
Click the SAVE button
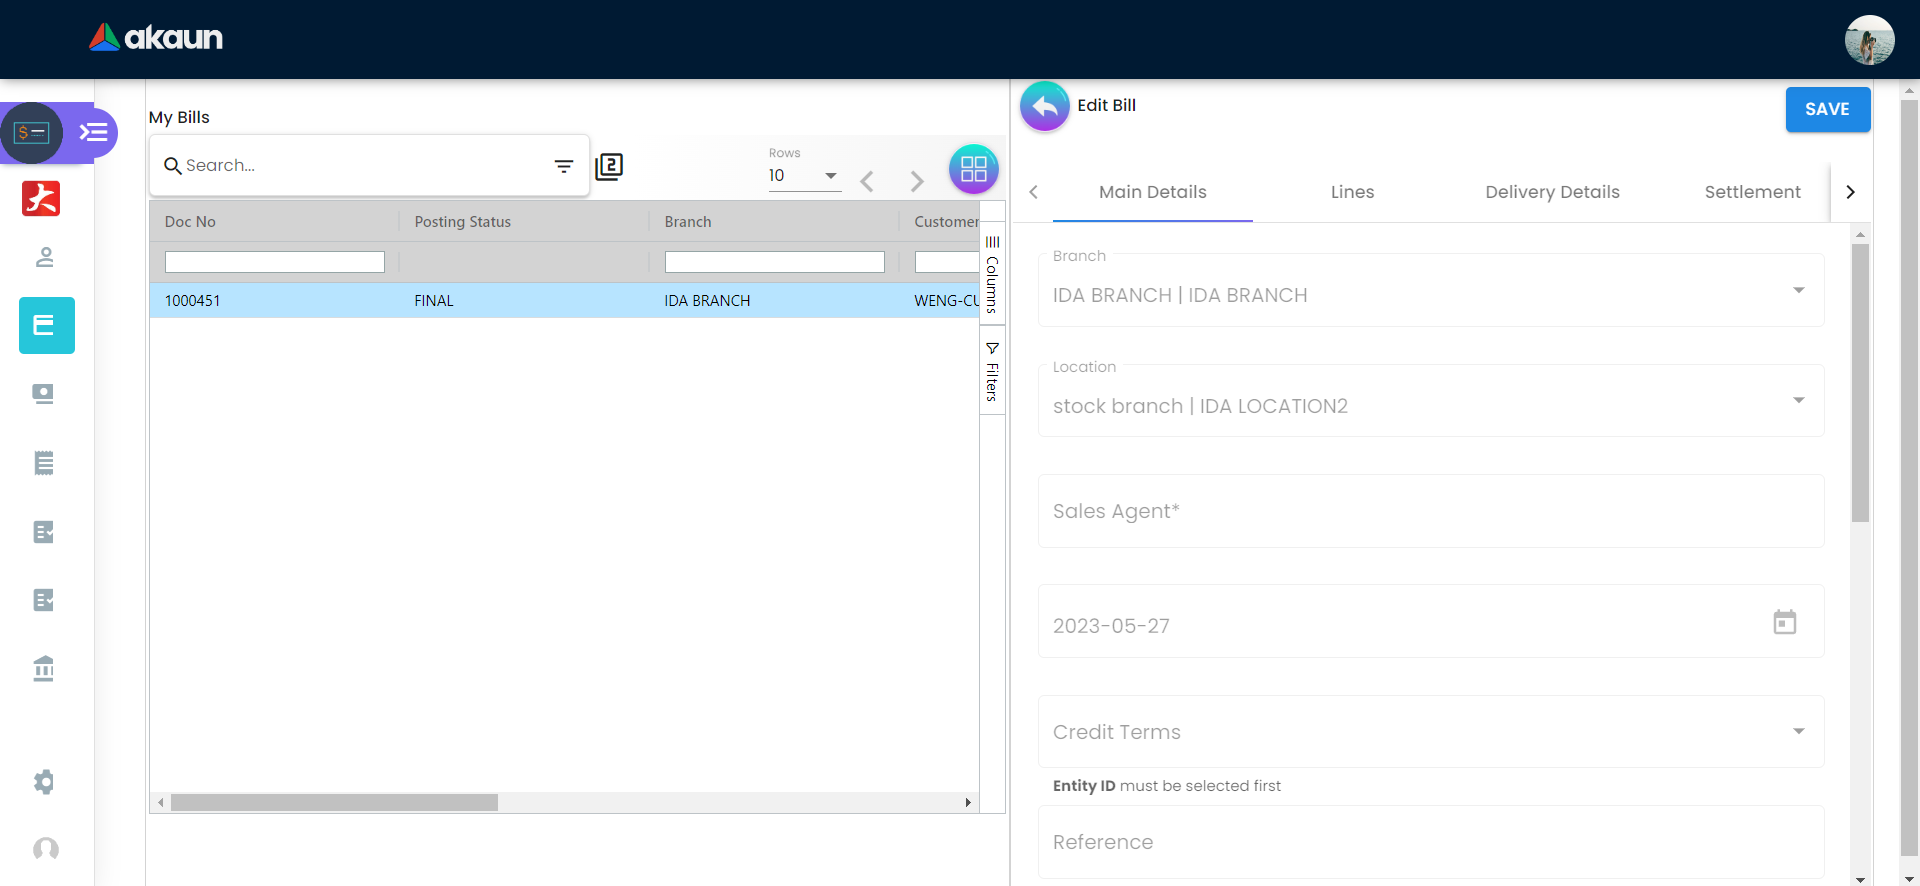(1828, 109)
